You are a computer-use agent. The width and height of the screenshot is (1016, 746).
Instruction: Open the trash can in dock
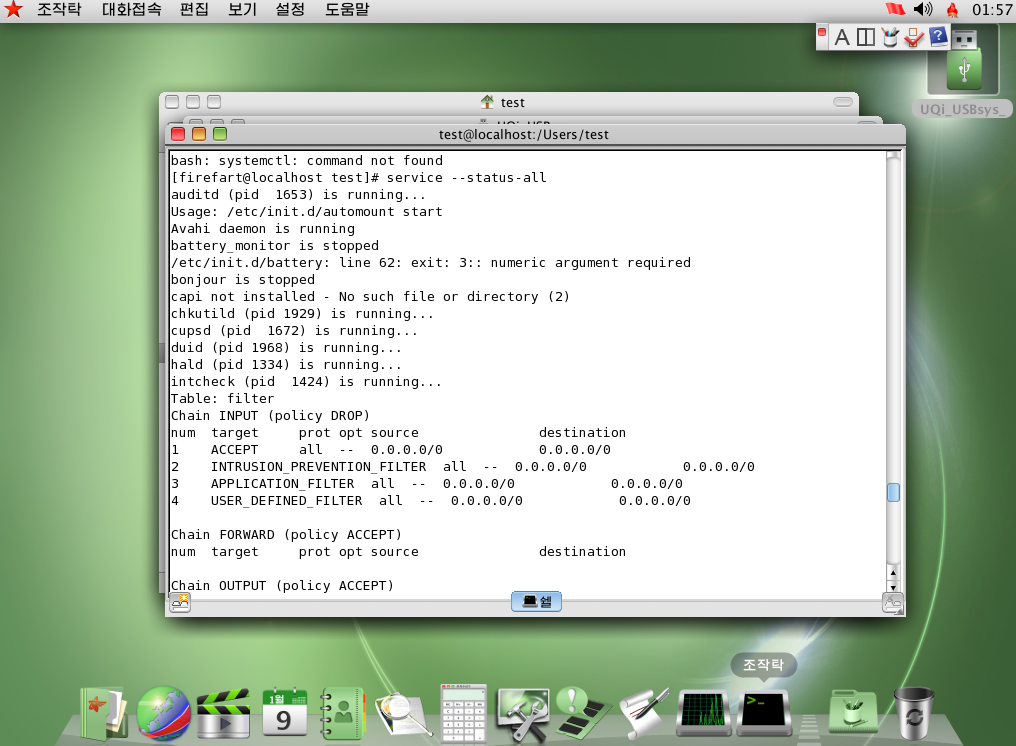[913, 713]
